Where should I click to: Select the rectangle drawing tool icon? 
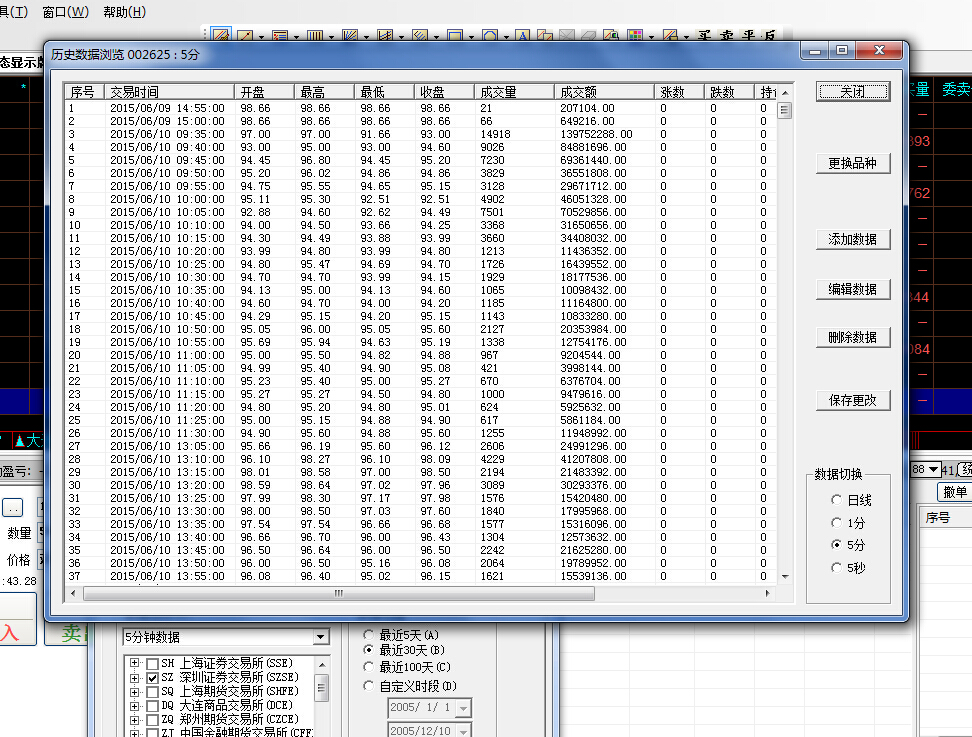tap(454, 36)
